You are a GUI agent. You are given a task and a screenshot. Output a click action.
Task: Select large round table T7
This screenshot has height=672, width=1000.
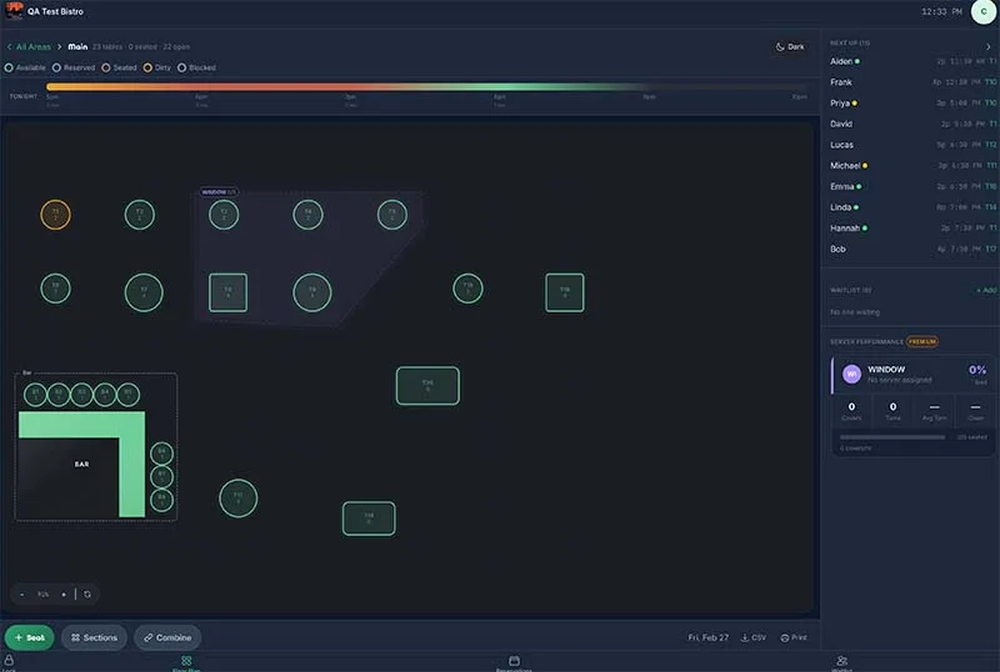(x=143, y=293)
